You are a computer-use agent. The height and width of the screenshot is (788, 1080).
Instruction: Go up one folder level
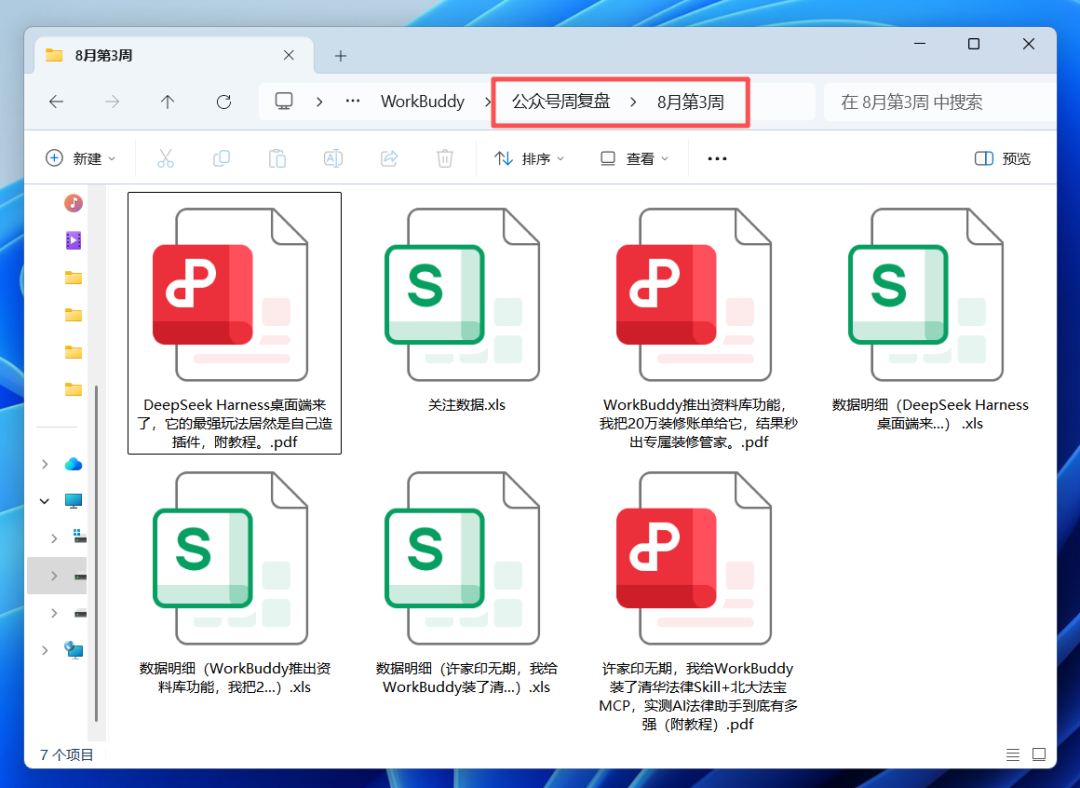[x=167, y=102]
